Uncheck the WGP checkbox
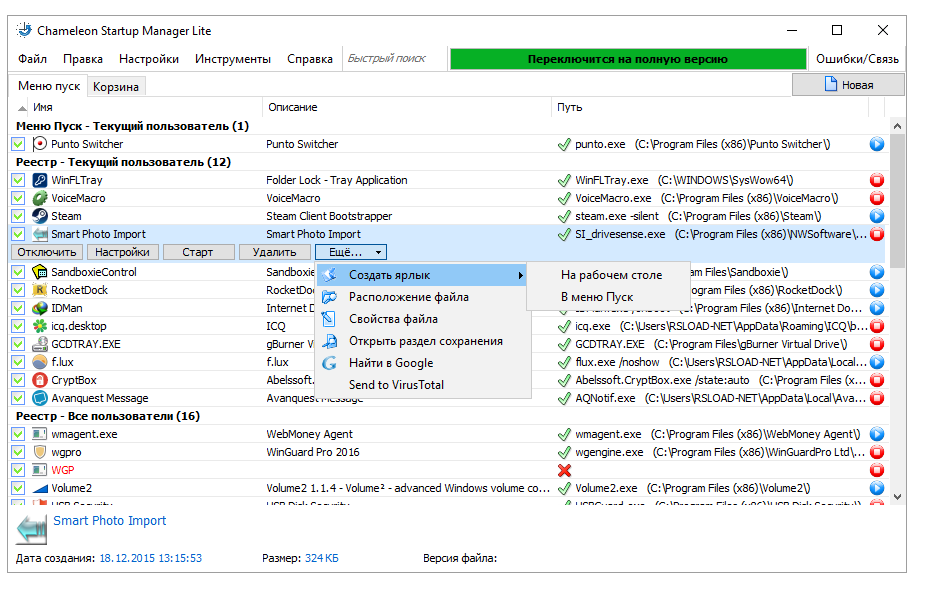The width and height of the screenshot is (936, 602). pyautogui.click(x=18, y=470)
